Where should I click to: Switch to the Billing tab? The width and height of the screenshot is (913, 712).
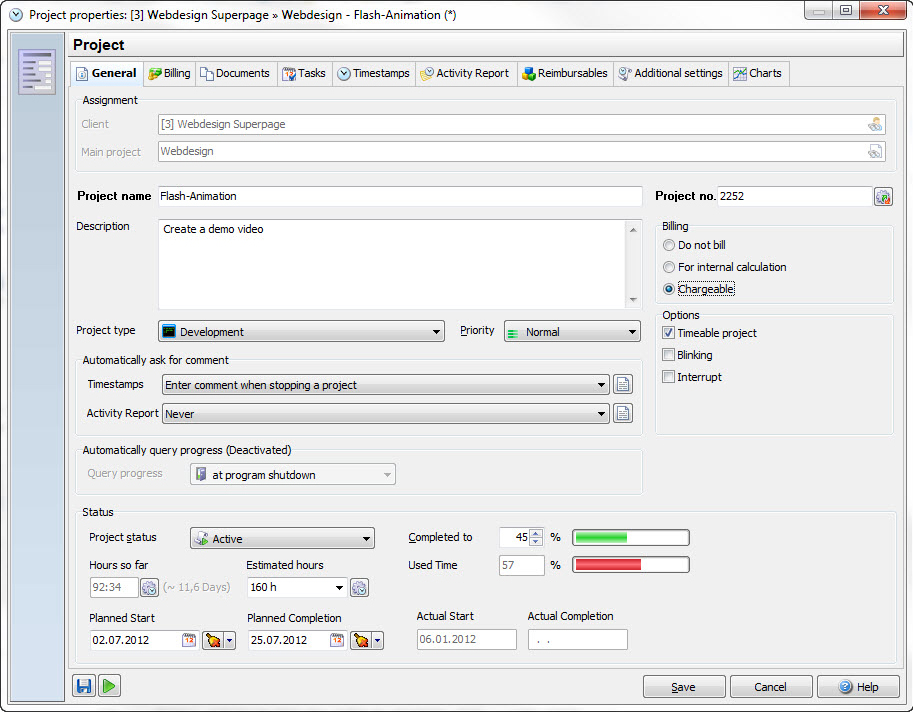169,73
